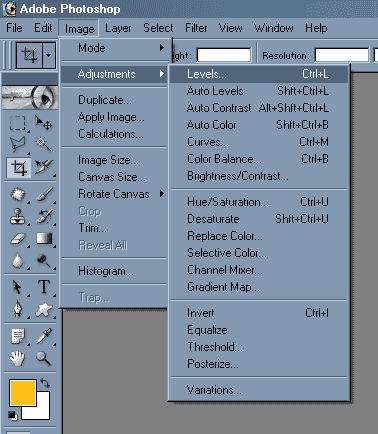The width and height of the screenshot is (378, 434).
Task: Select the Eraser tool
Action: pyautogui.click(x=18, y=239)
